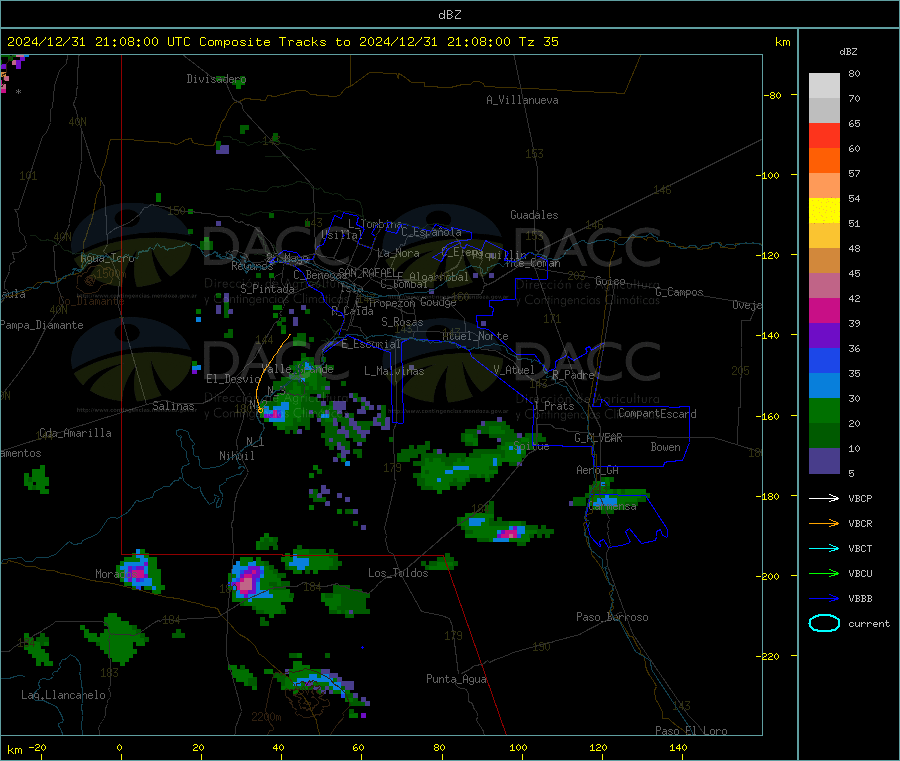This screenshot has height=761, width=900.
Task: Click the A_Villanueva place label
Action: tap(522, 100)
